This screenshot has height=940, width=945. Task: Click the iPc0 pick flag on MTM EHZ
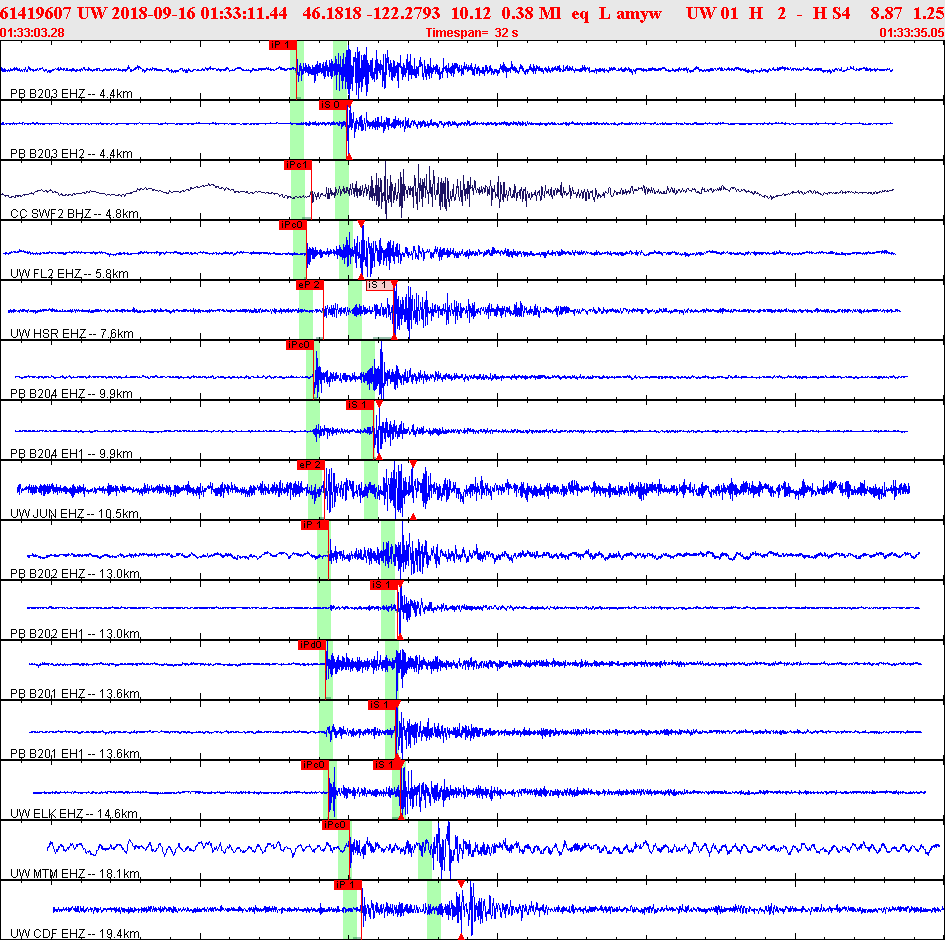point(336,825)
